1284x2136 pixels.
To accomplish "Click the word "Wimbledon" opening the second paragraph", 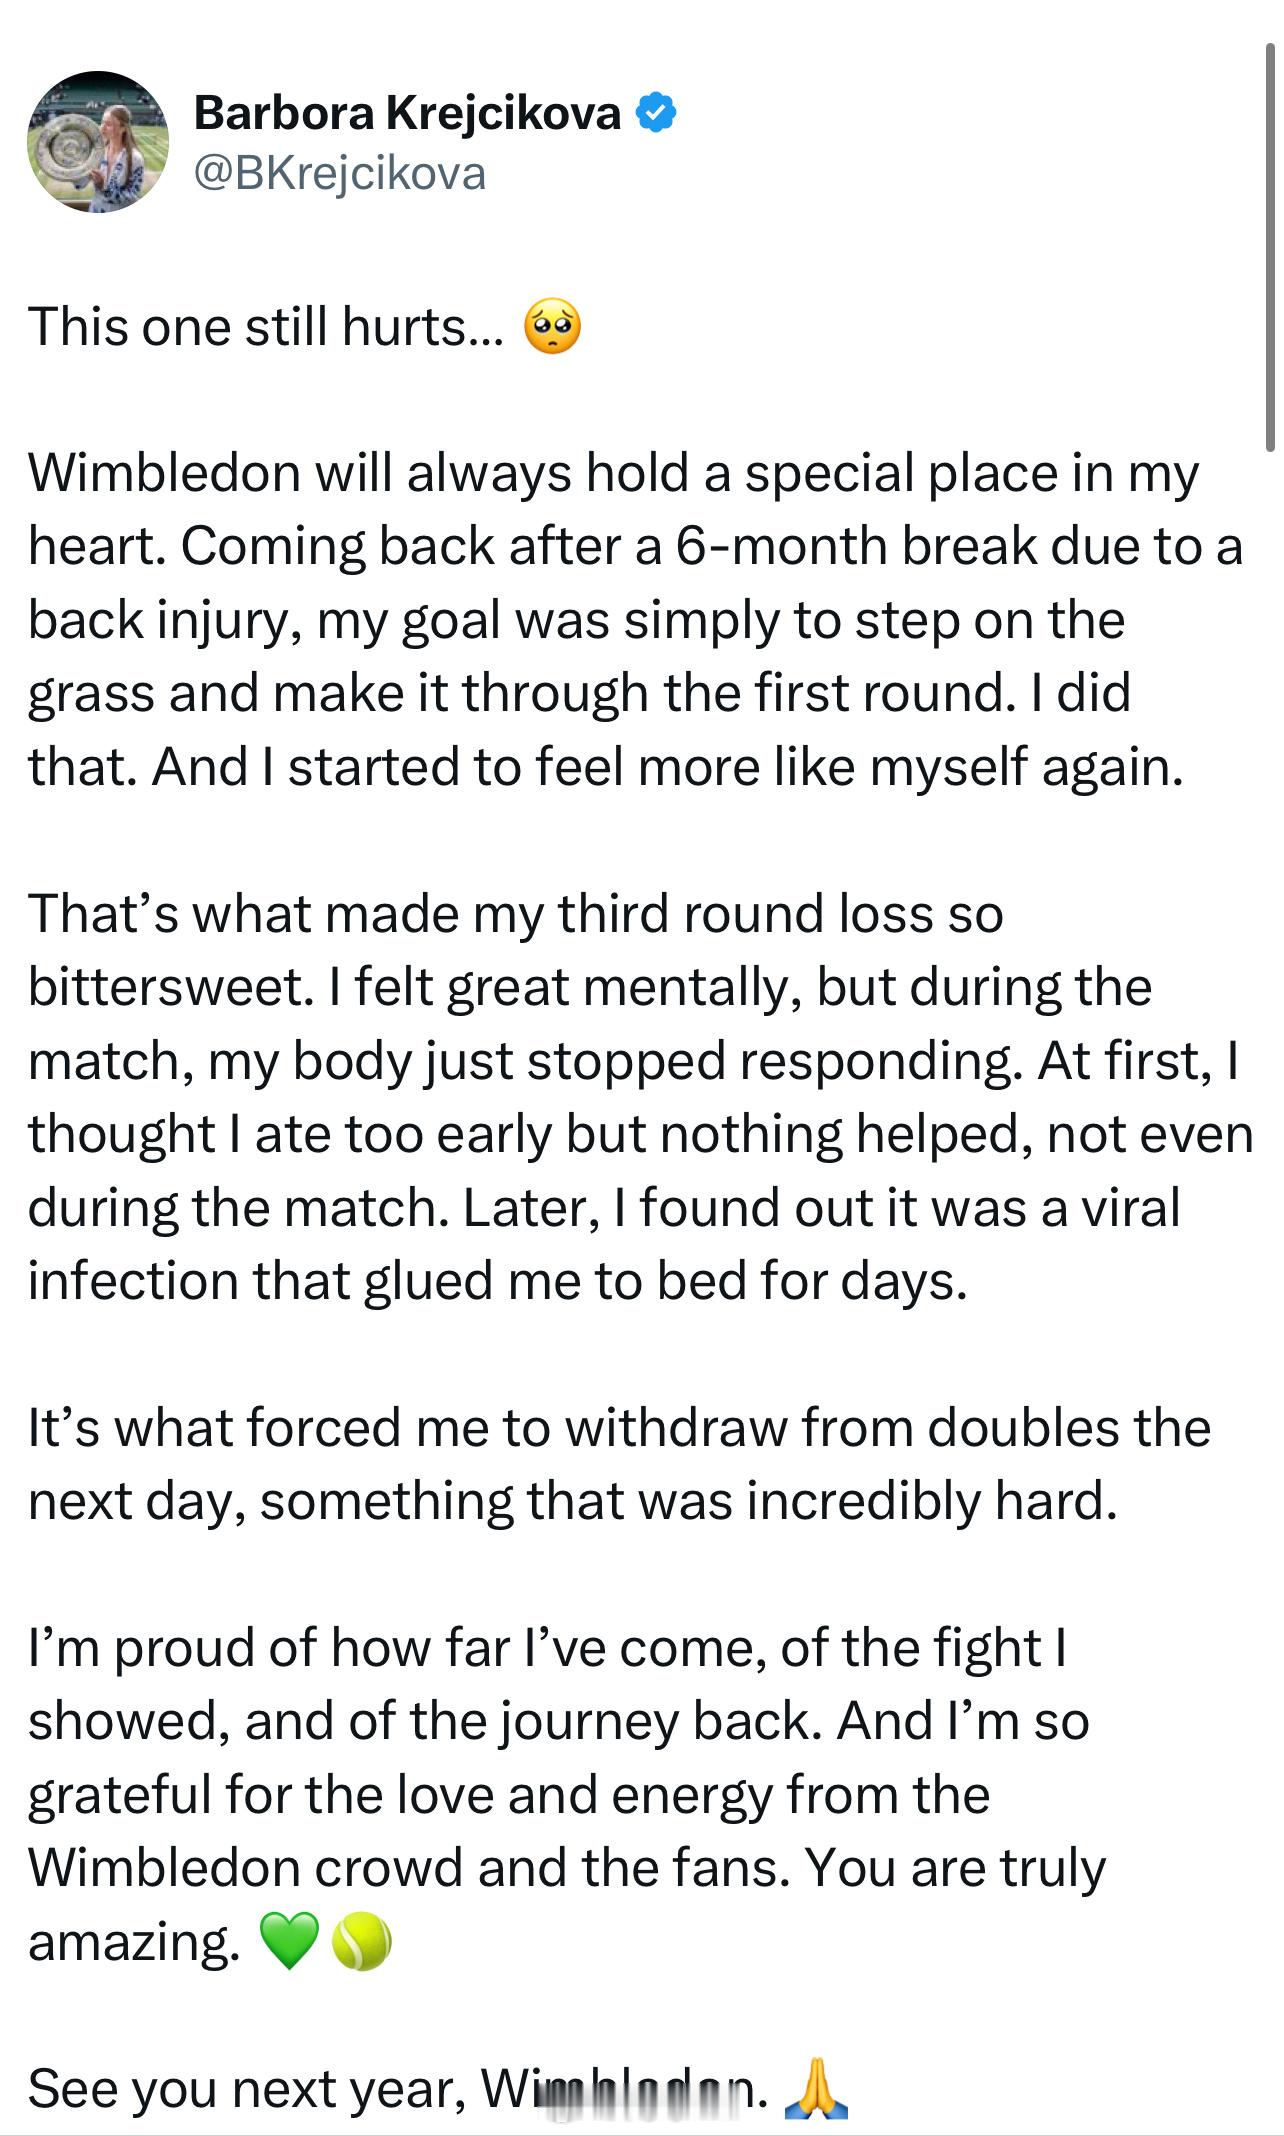I will tap(164, 472).
